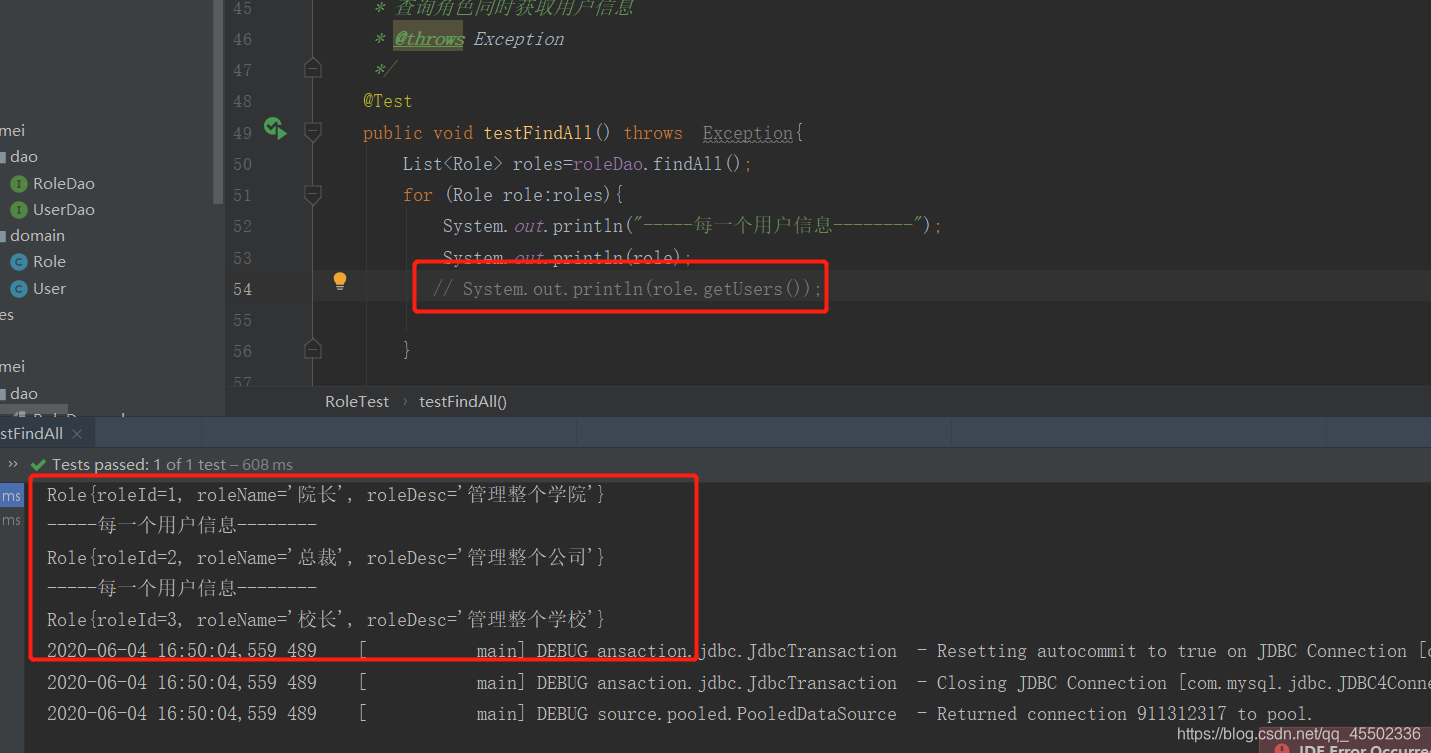Viewport: 1431px width, 753px height.
Task: Click the roleId=3 output line
Action: coord(326,619)
